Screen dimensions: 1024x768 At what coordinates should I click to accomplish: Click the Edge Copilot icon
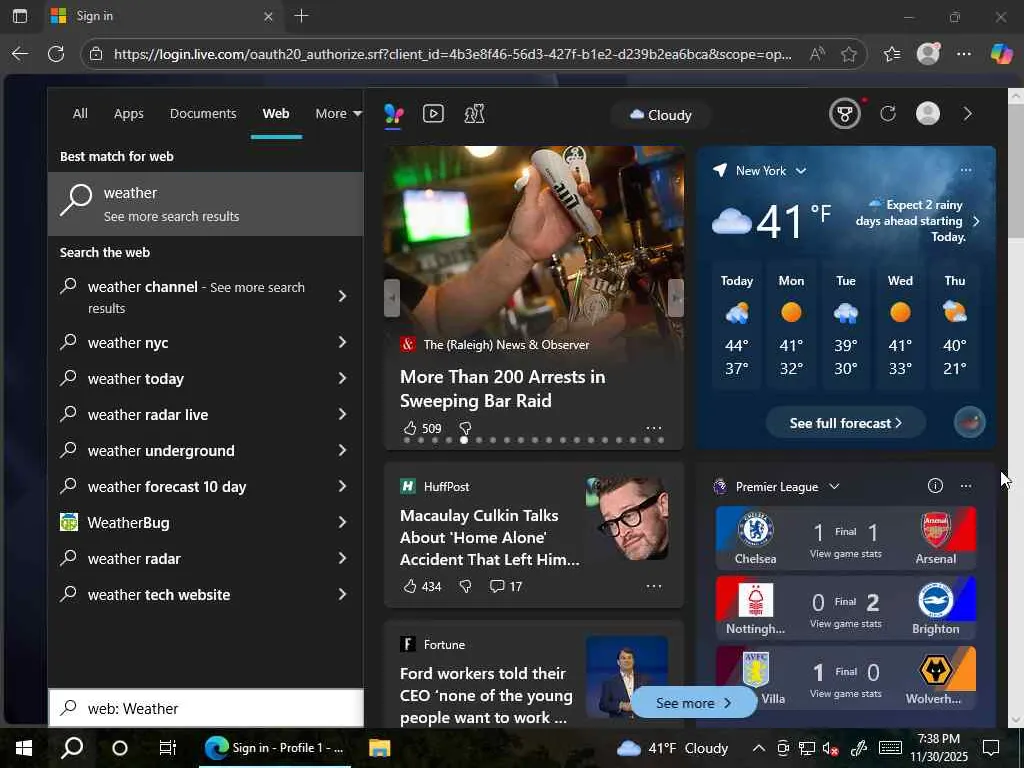coord(1001,54)
